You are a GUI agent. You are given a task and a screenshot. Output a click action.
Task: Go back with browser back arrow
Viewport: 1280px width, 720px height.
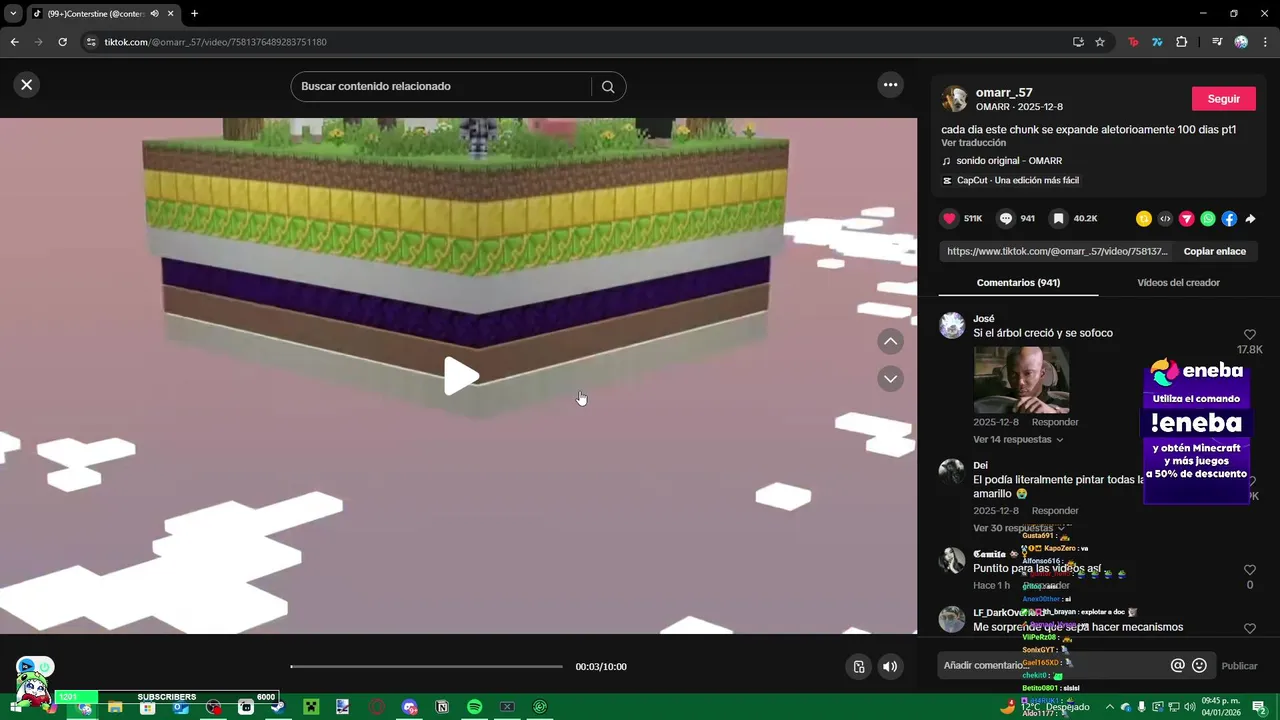click(x=14, y=42)
